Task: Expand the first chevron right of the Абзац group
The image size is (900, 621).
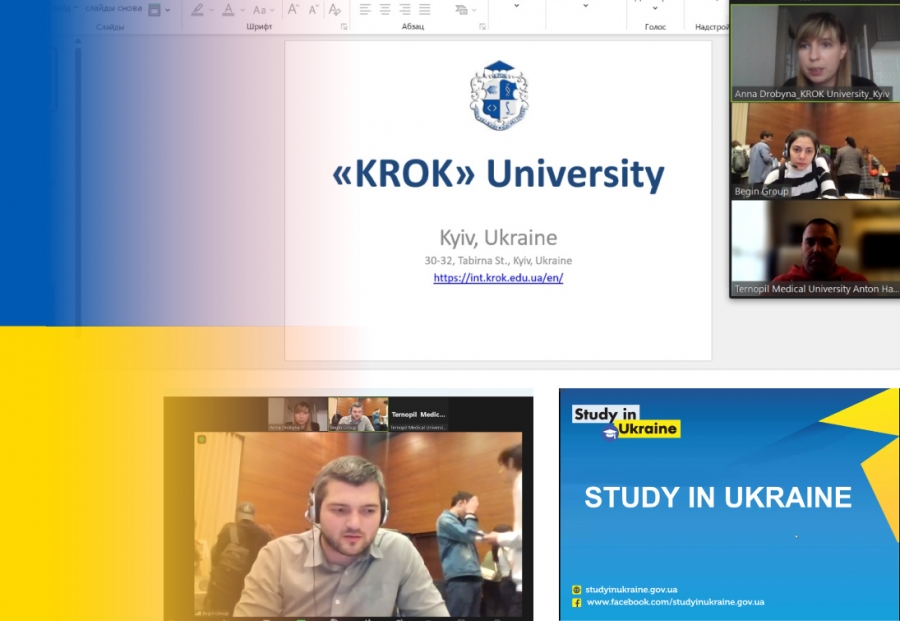Action: click(x=517, y=6)
